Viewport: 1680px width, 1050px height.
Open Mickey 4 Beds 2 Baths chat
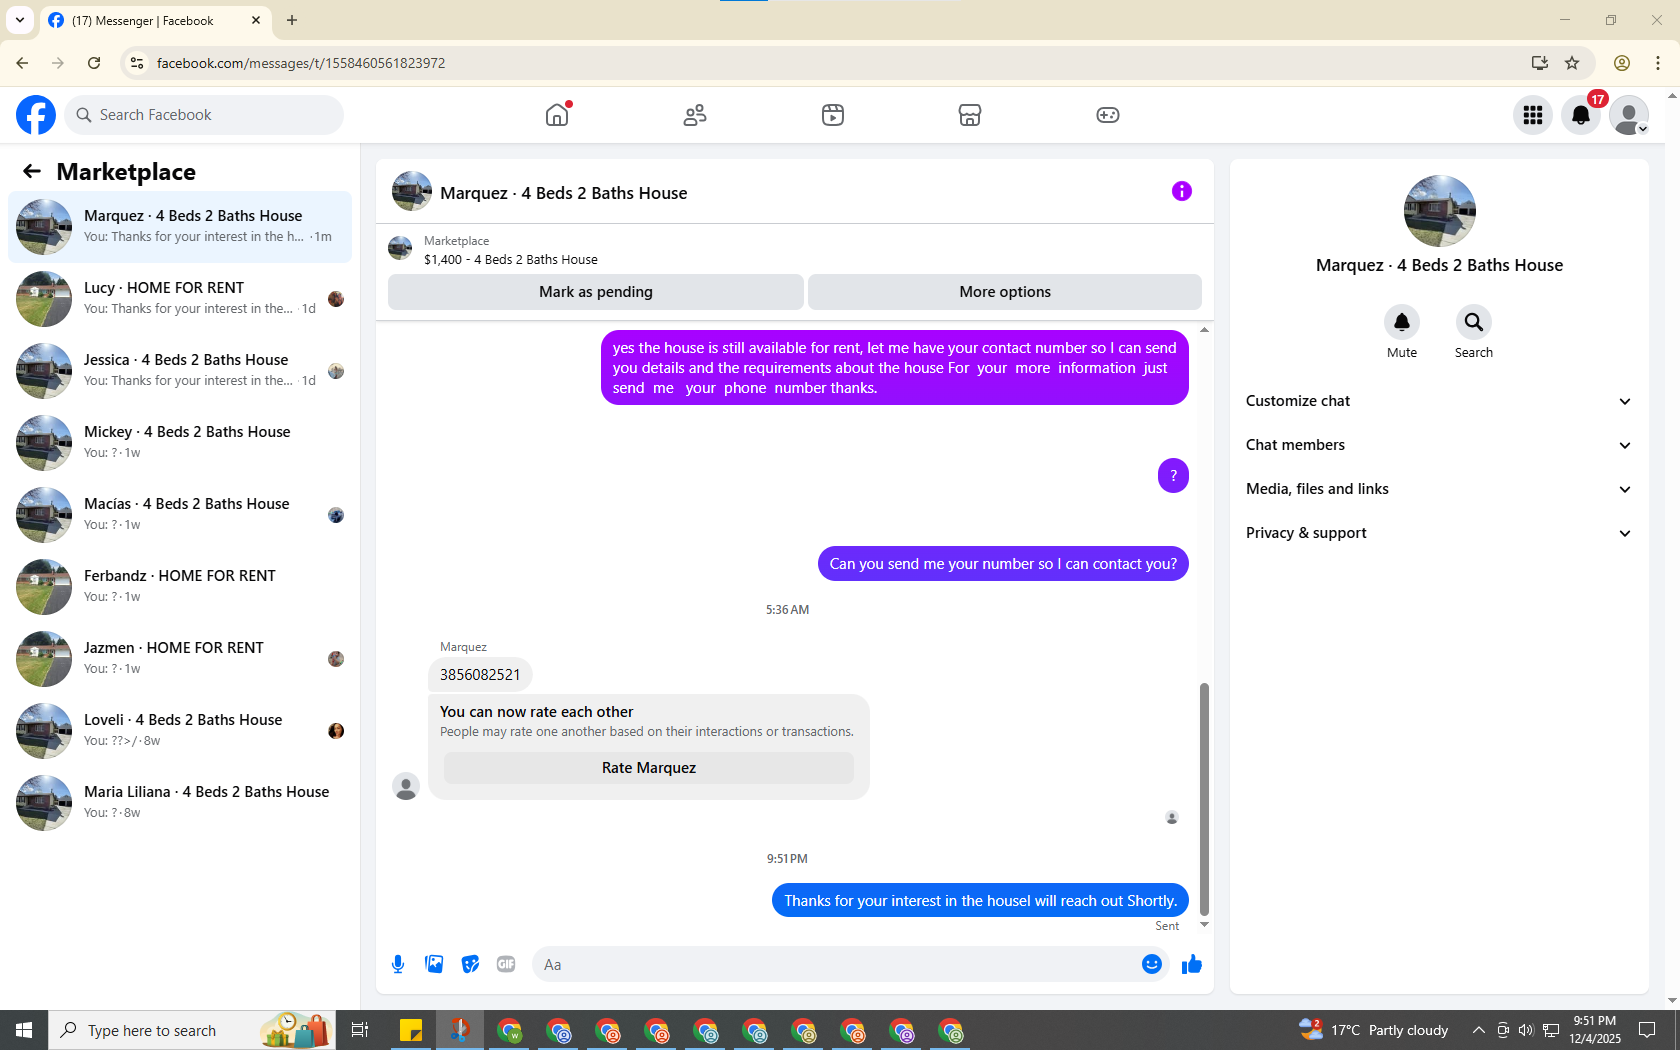coord(180,443)
